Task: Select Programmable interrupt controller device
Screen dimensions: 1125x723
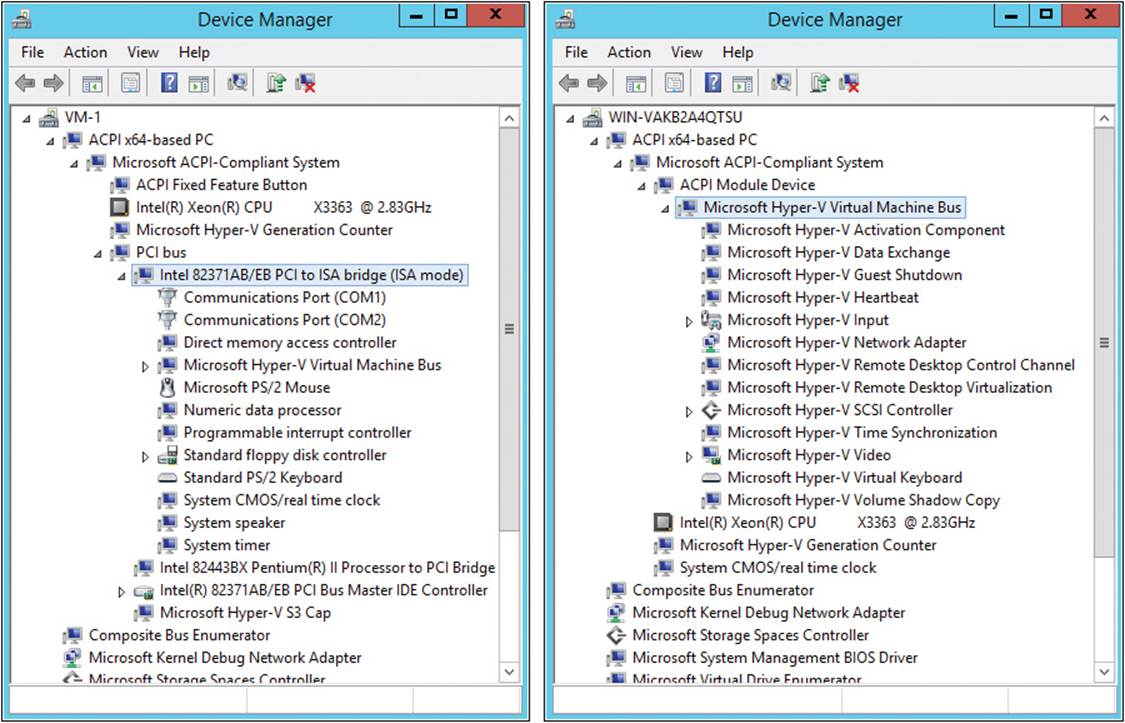Action: coord(297,433)
